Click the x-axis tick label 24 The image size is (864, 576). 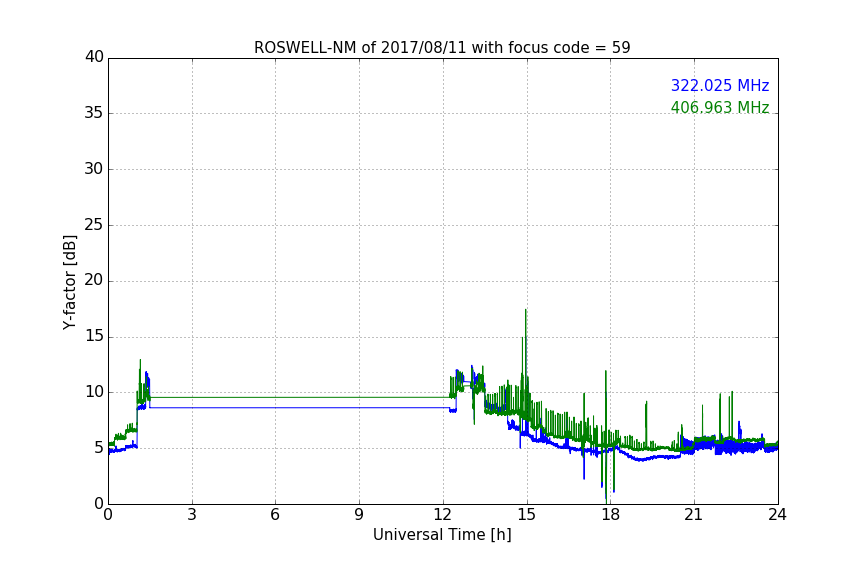point(777,515)
